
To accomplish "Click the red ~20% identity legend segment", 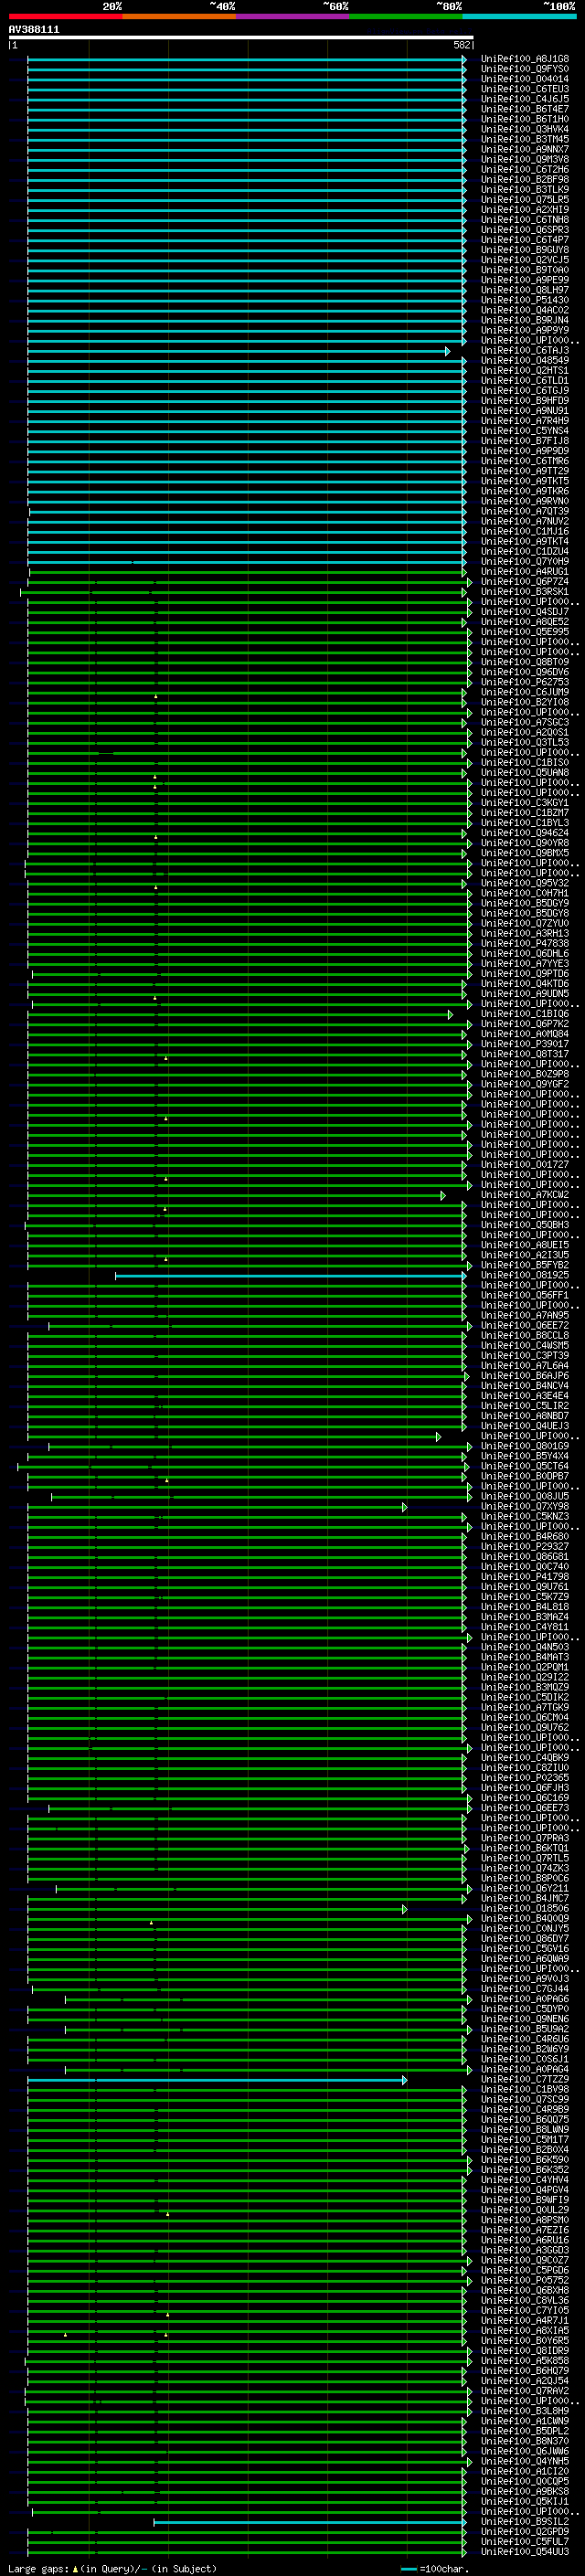I will coord(66,16).
